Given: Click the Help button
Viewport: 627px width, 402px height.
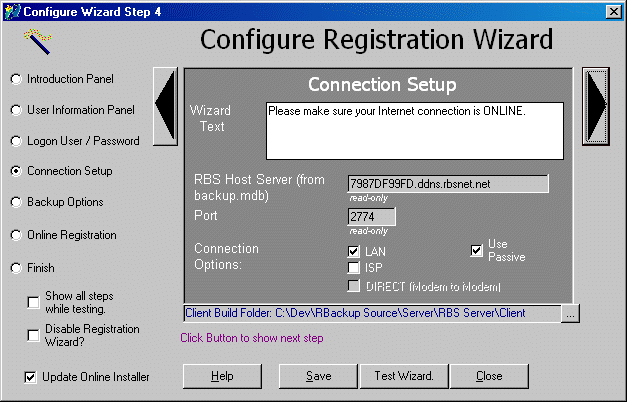Looking at the screenshot, I should 222,376.
